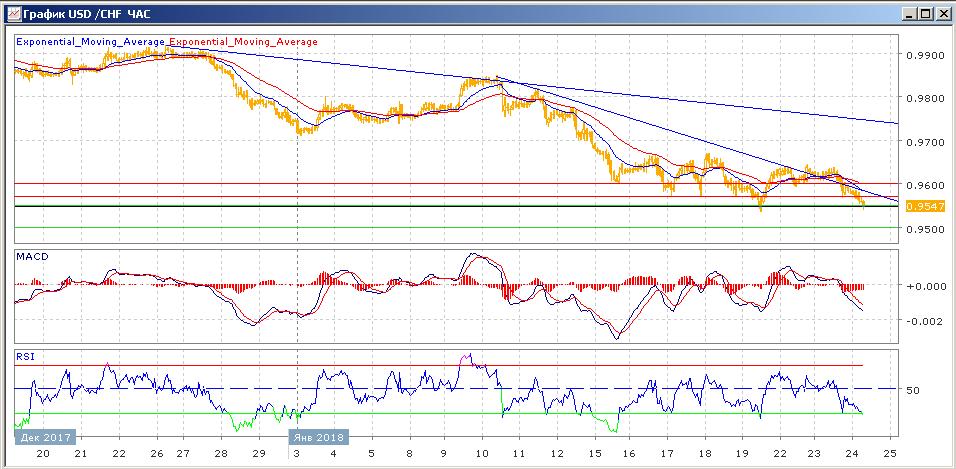Close the USD/CHF chart window
956x469 pixels.
pos(942,13)
